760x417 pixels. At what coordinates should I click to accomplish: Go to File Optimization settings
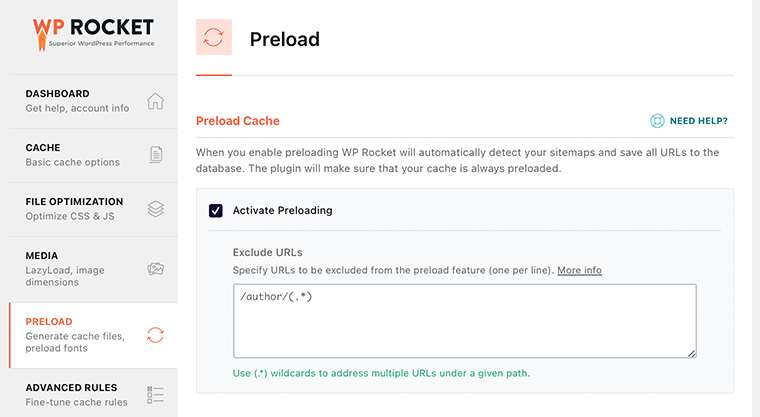94,209
